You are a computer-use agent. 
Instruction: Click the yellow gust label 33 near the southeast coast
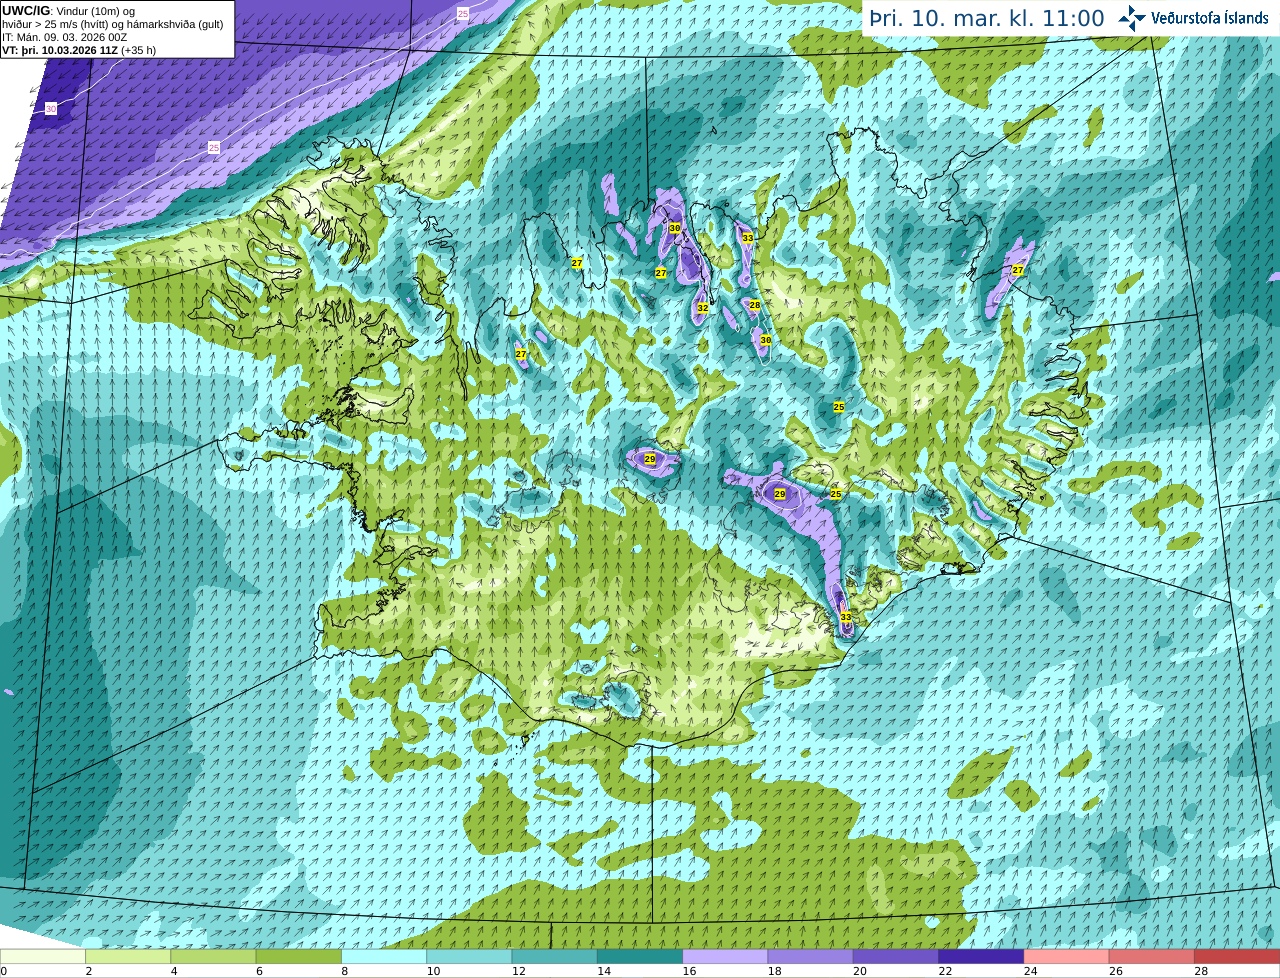point(846,617)
